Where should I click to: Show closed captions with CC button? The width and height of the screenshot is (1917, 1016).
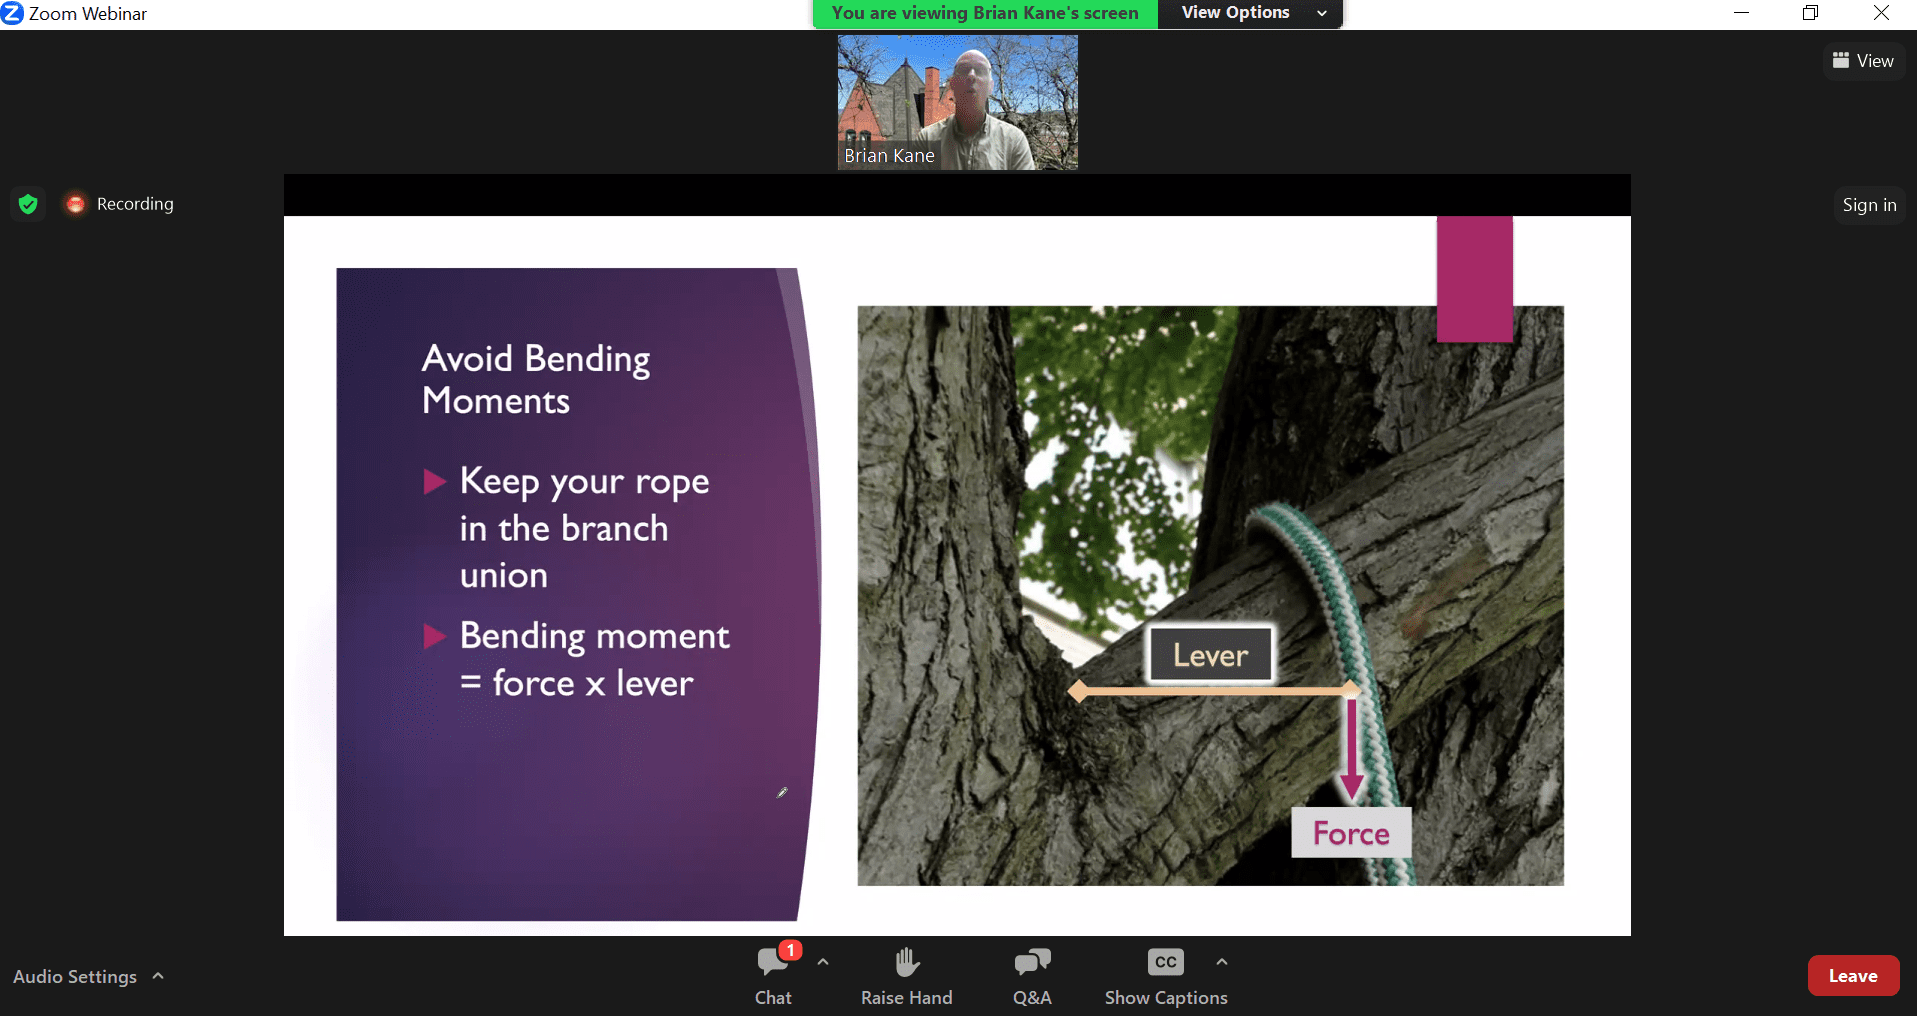1166,976
